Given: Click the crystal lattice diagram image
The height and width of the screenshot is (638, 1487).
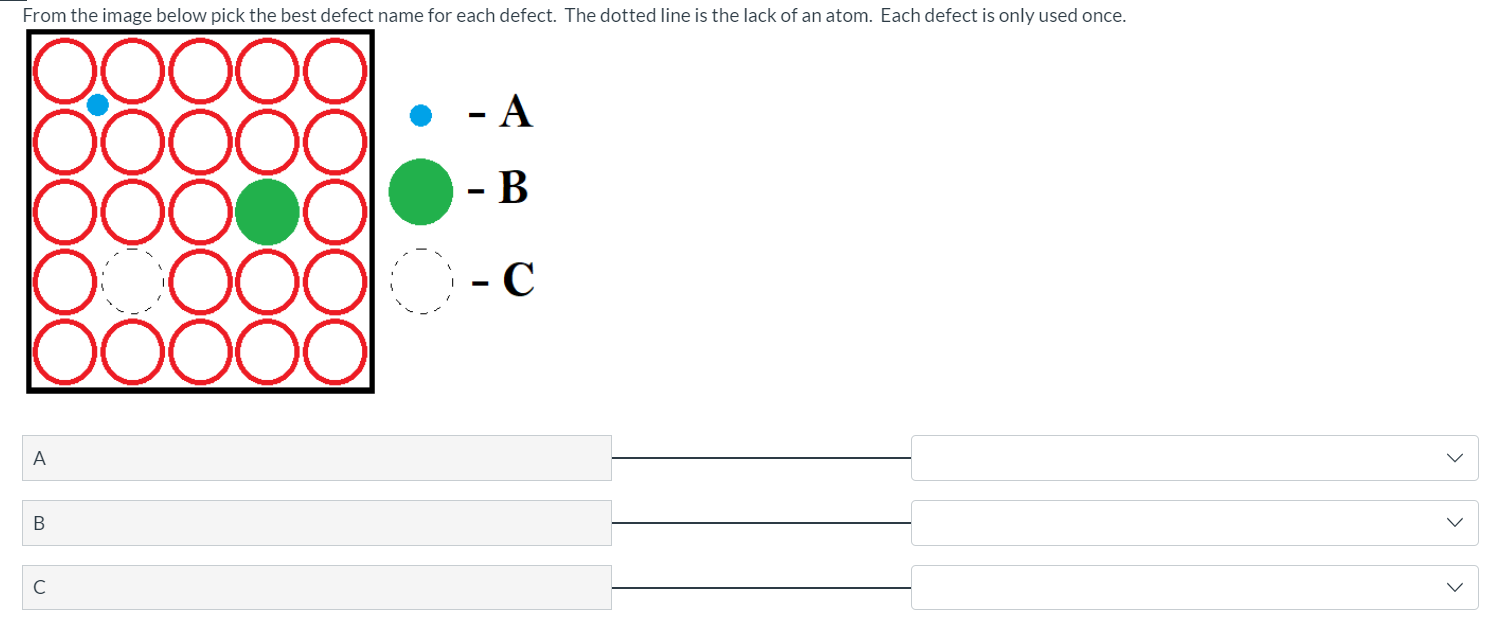Looking at the screenshot, I should click(200, 211).
